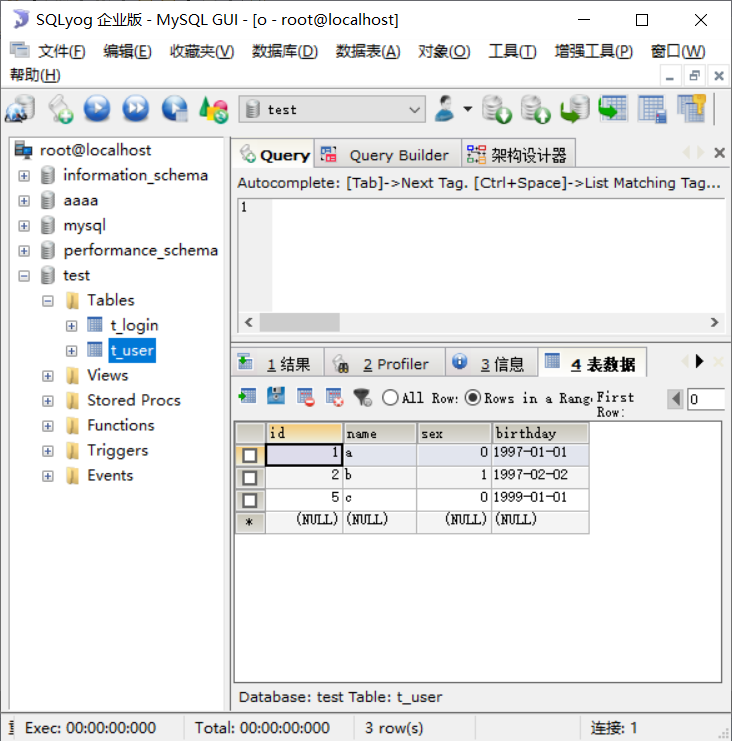Collapse the Tables folder
Screen dimensions: 732x741
pyautogui.click(x=48, y=301)
